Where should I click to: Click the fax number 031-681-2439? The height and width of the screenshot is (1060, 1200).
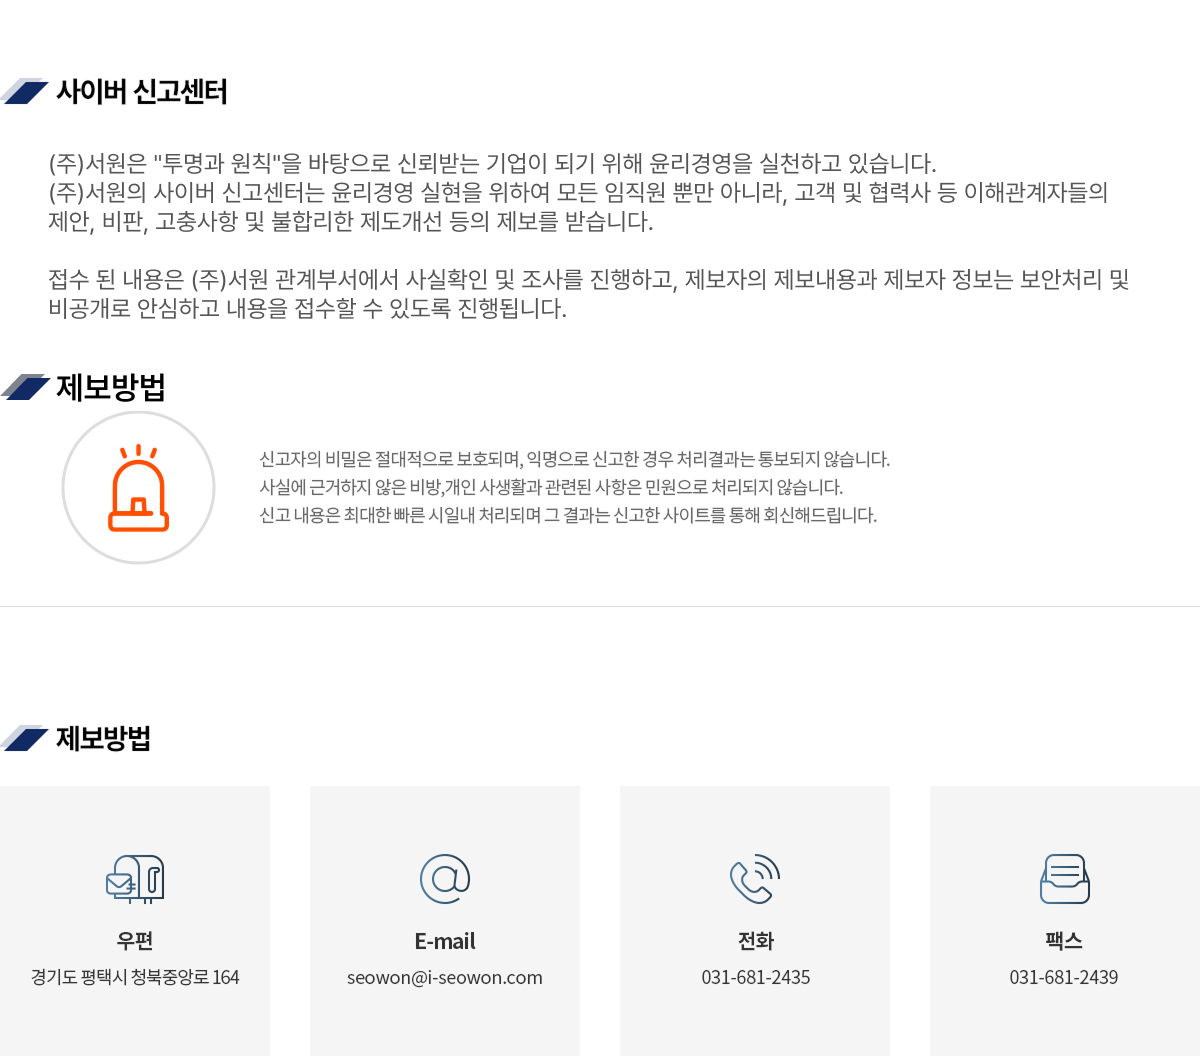coord(1064,978)
